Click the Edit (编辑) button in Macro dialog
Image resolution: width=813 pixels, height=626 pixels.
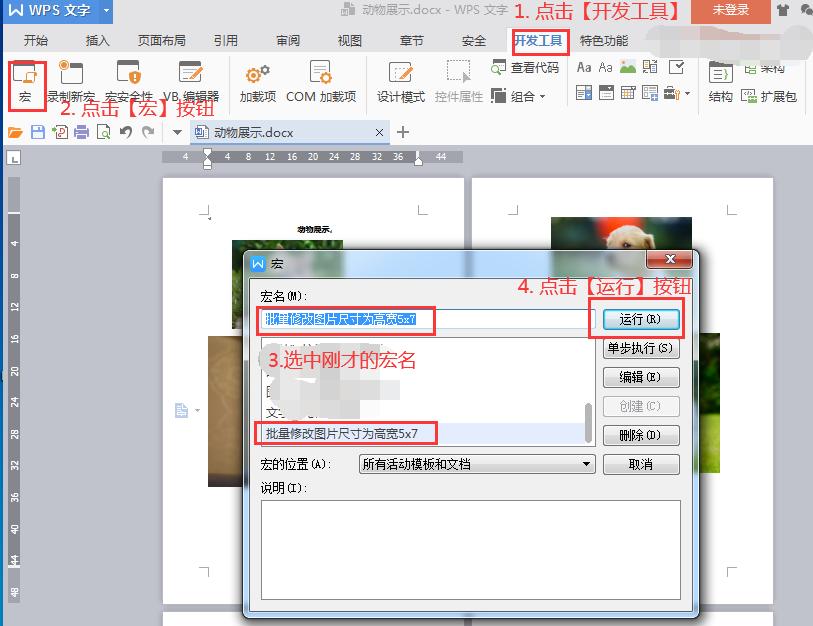pyautogui.click(x=641, y=377)
